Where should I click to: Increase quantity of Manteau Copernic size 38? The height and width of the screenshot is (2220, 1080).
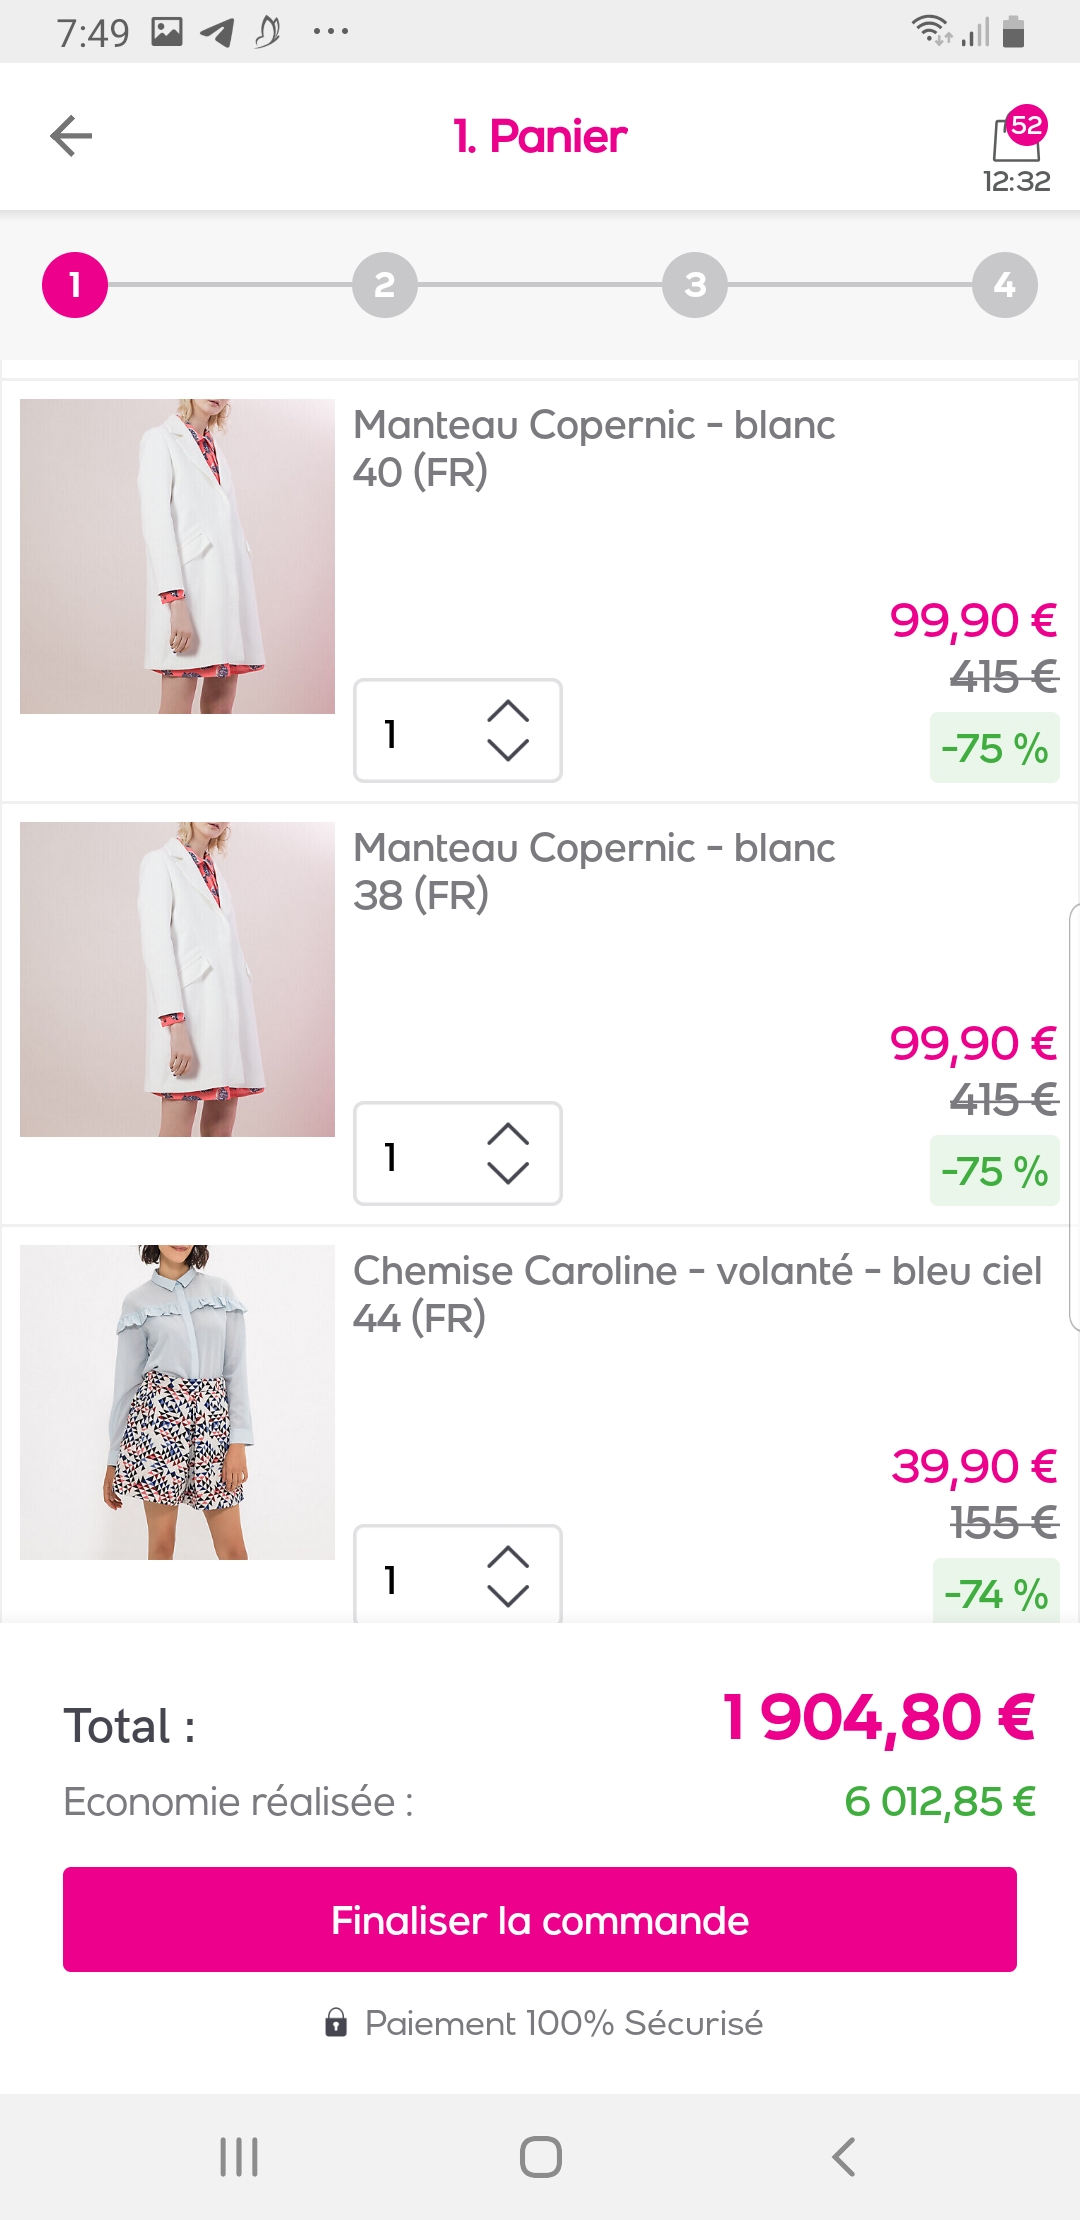pyautogui.click(x=508, y=1134)
